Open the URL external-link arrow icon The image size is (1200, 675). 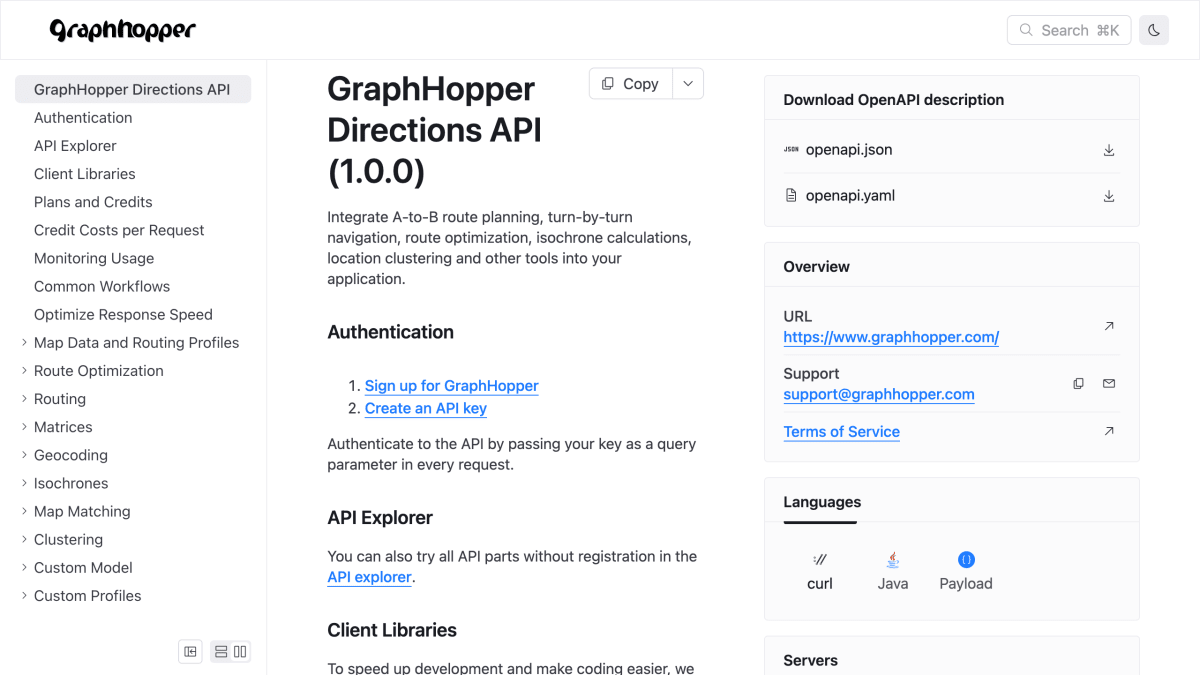point(1109,326)
